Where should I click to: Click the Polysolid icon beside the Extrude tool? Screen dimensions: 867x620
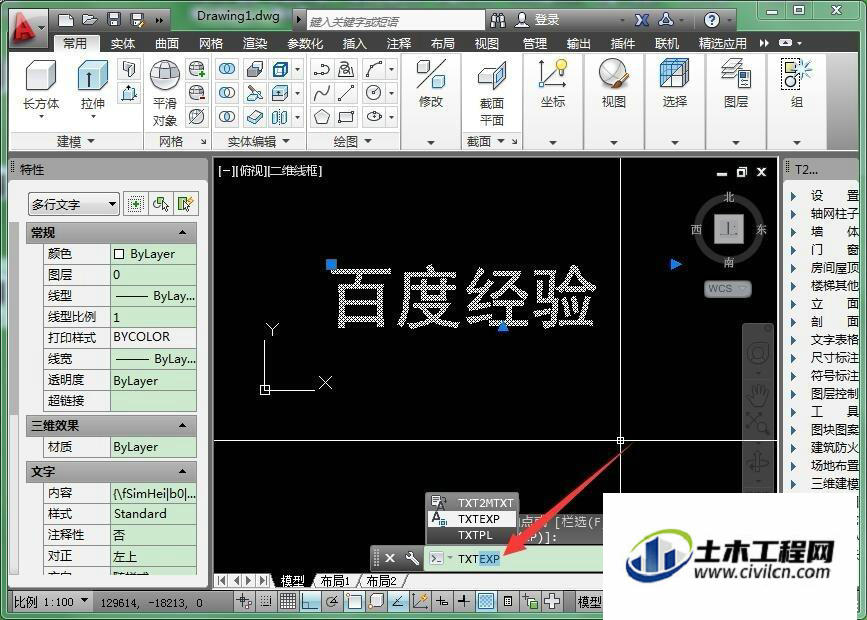(x=129, y=69)
